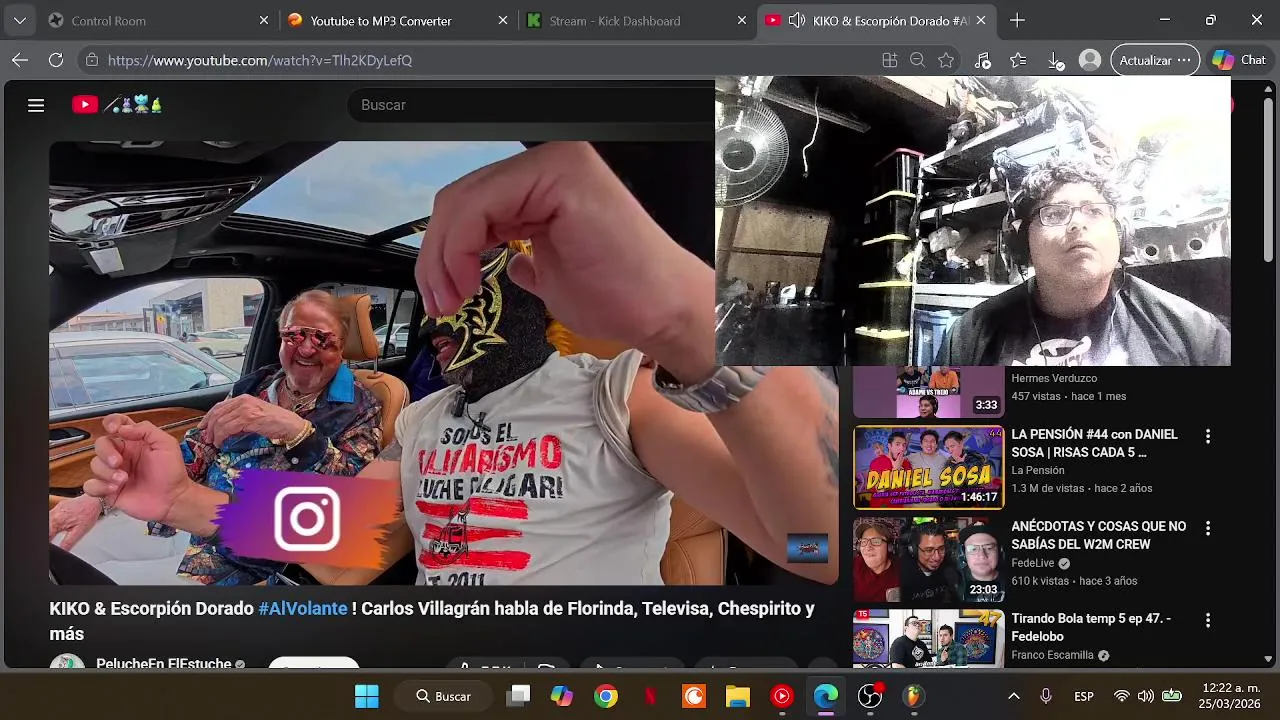The width and height of the screenshot is (1280, 720).
Task: Click the Franco Escamilla channel name
Action: (x=1052, y=655)
